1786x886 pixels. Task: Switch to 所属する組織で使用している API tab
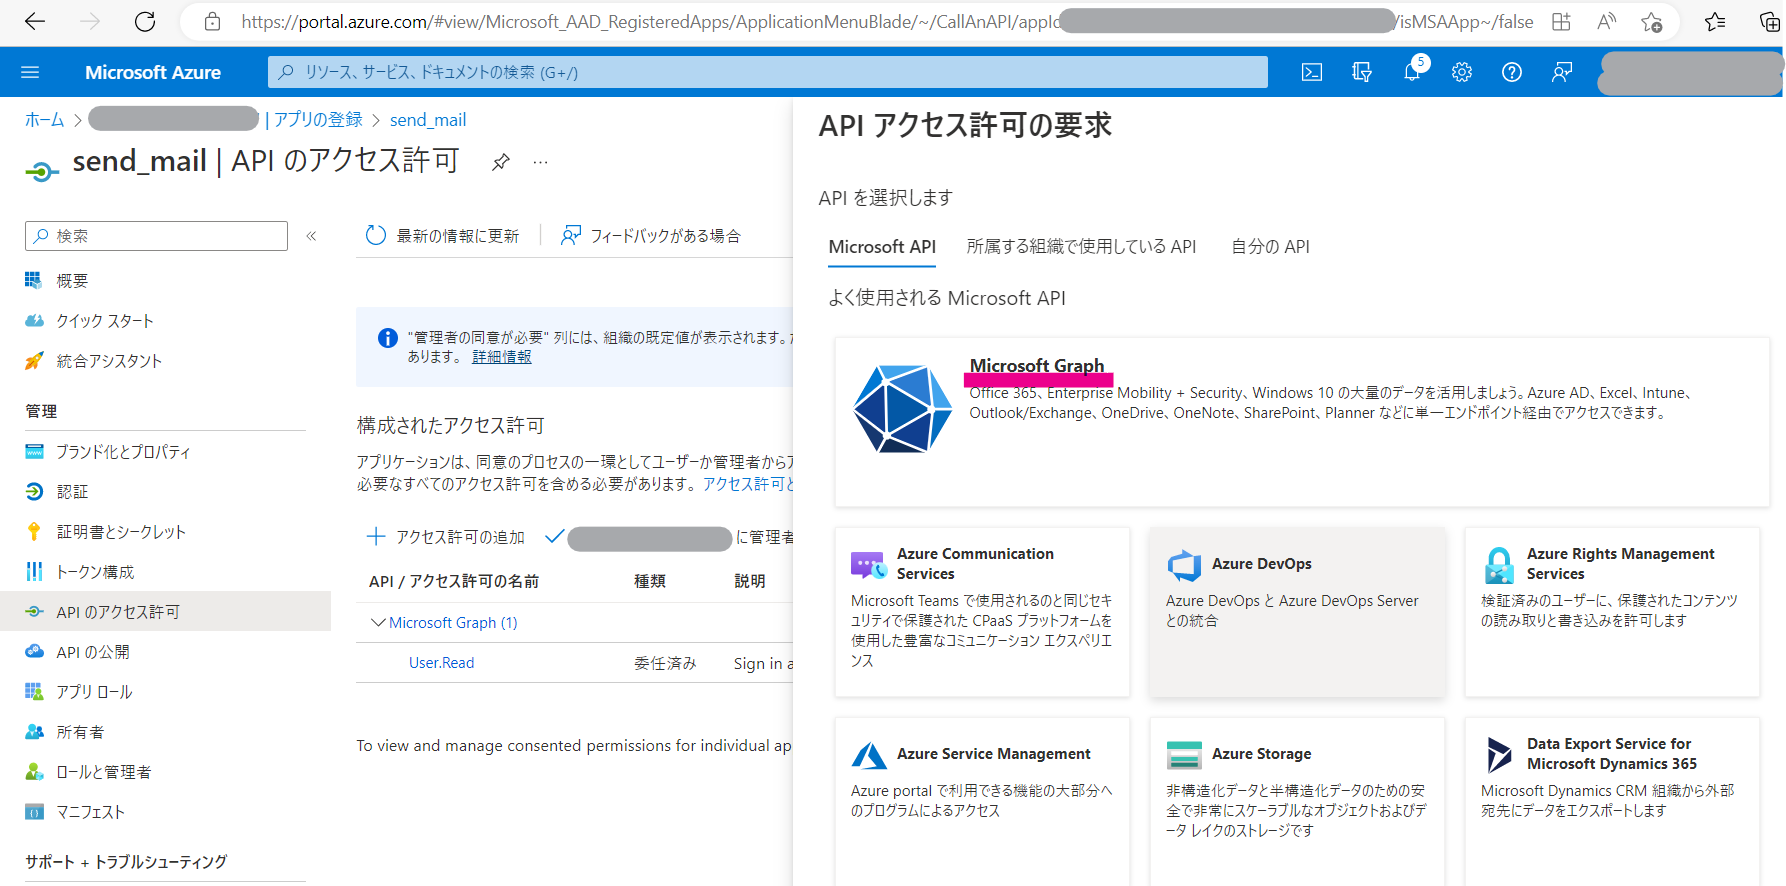coord(1081,247)
